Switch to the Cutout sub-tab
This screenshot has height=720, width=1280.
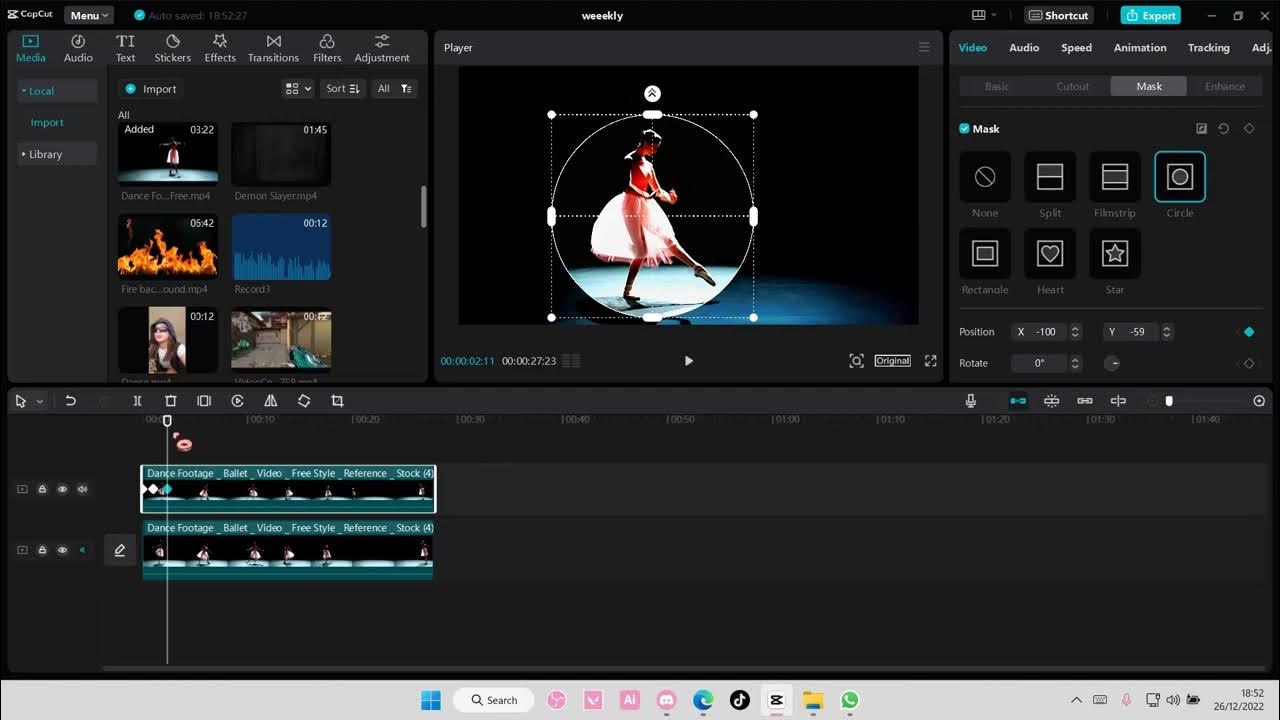click(1073, 86)
